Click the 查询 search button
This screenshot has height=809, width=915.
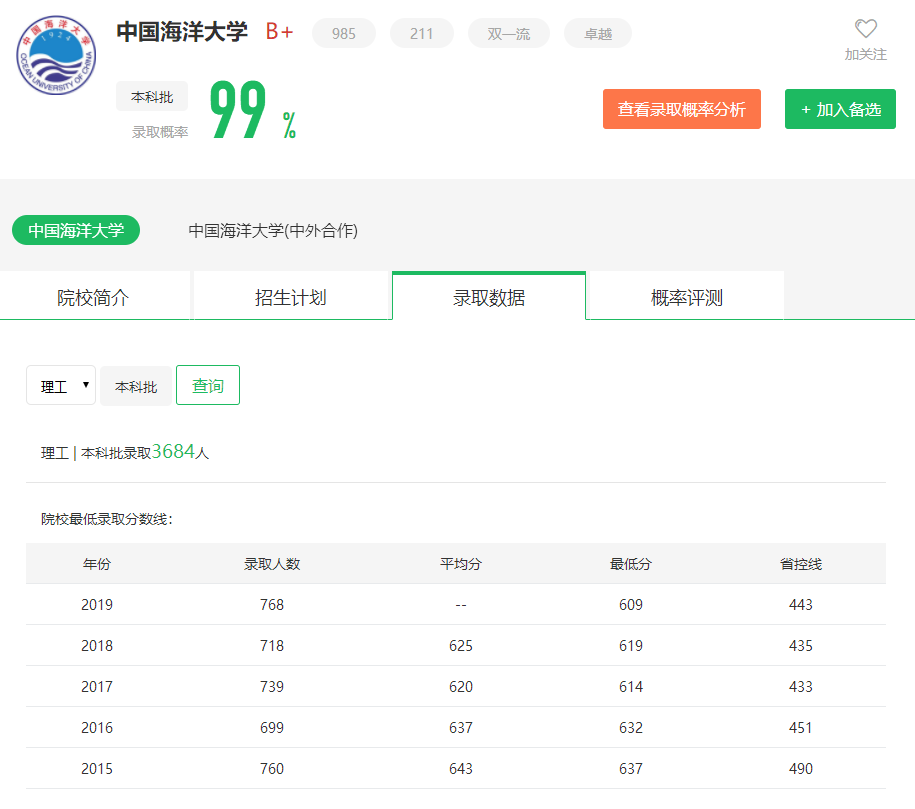[x=208, y=385]
